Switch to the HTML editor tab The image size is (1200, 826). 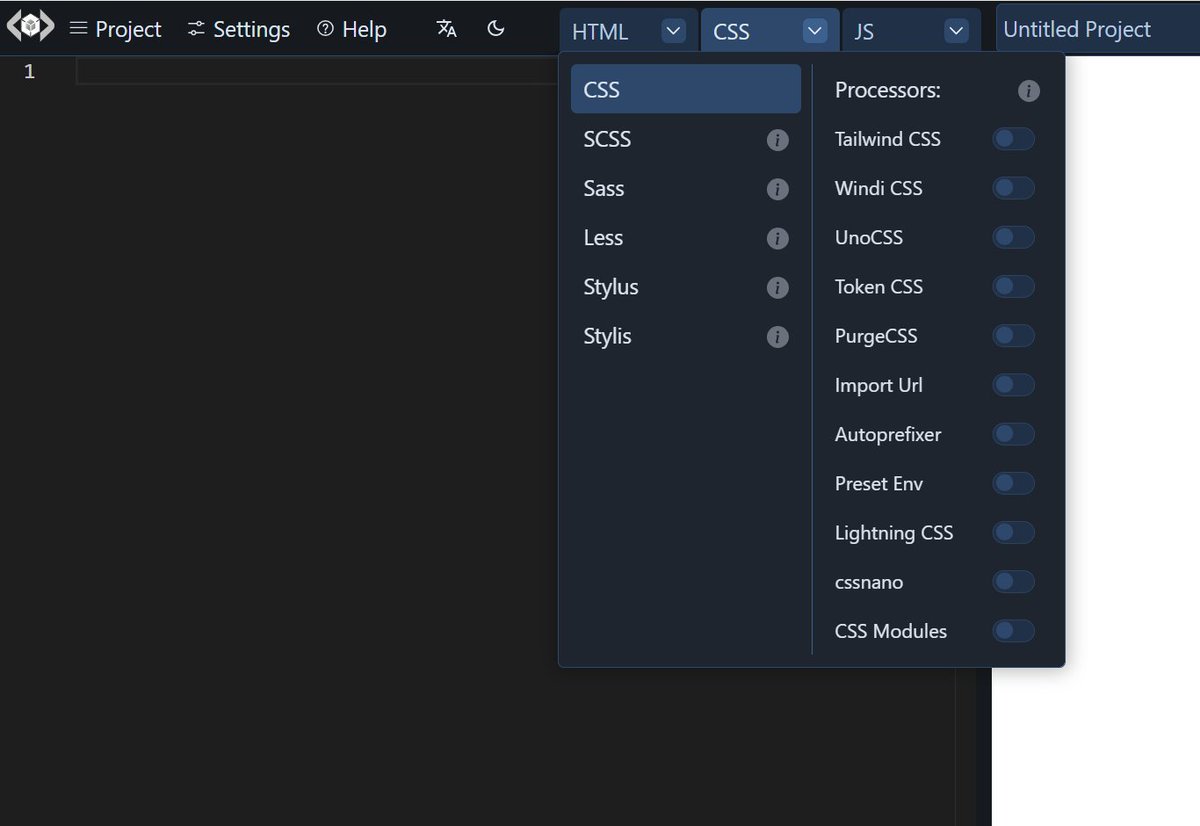click(x=600, y=32)
